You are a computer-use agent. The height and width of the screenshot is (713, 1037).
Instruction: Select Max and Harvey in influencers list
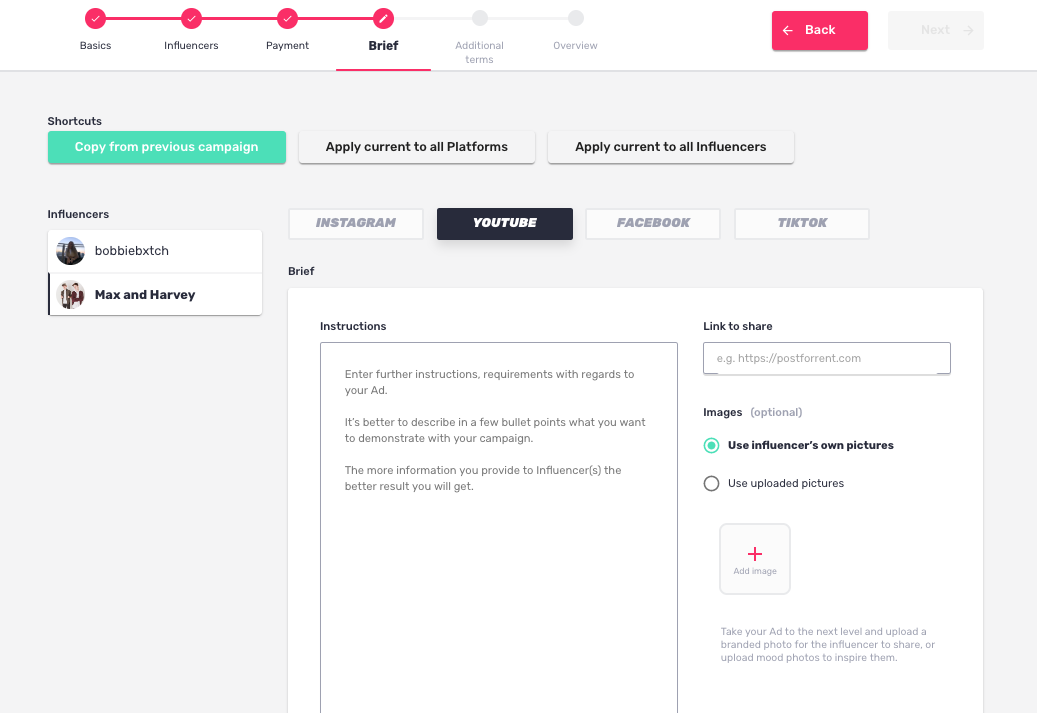click(x=155, y=295)
